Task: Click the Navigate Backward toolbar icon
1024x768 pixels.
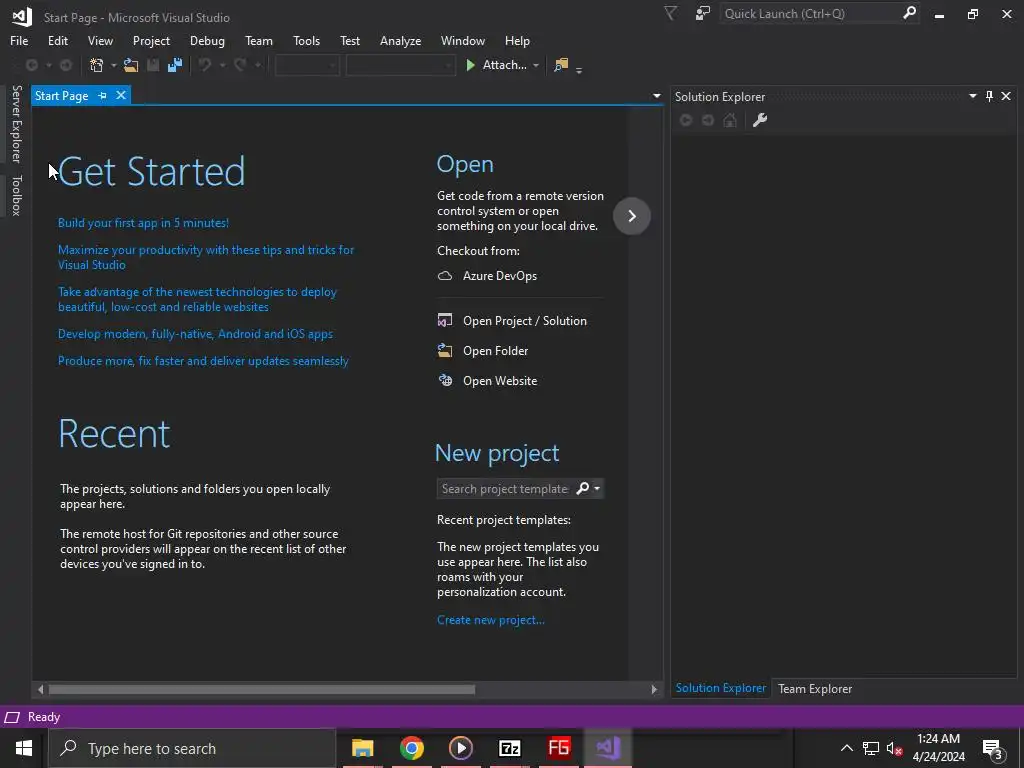Action: point(31,65)
